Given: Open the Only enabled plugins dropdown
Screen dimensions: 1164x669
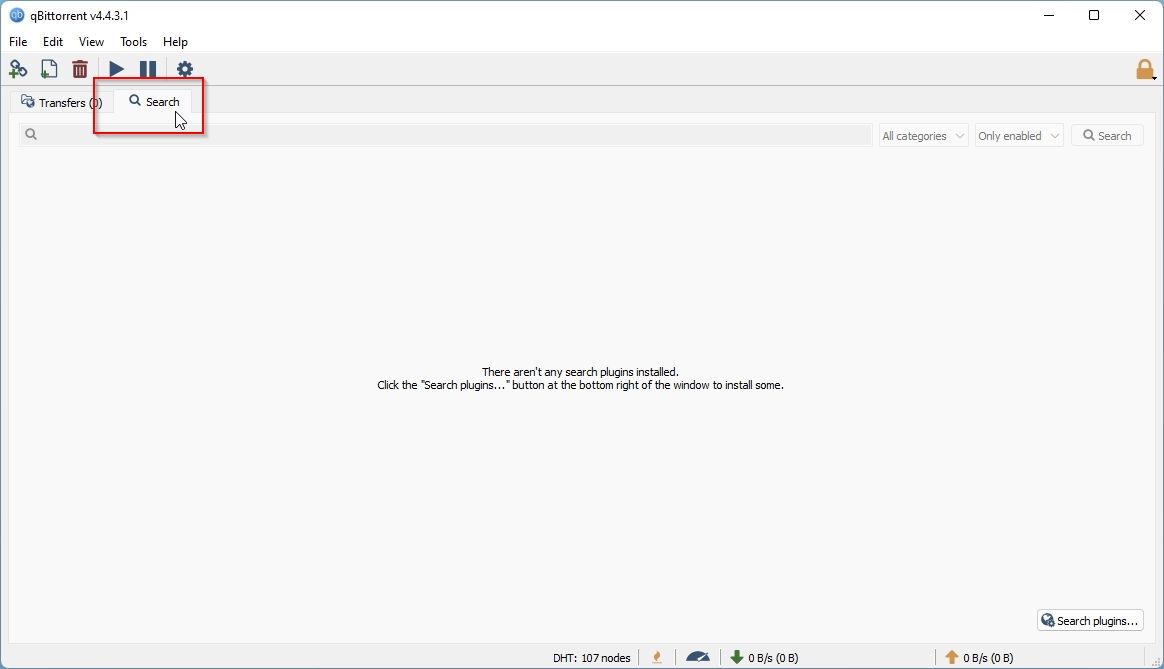Looking at the screenshot, I should (1017, 135).
